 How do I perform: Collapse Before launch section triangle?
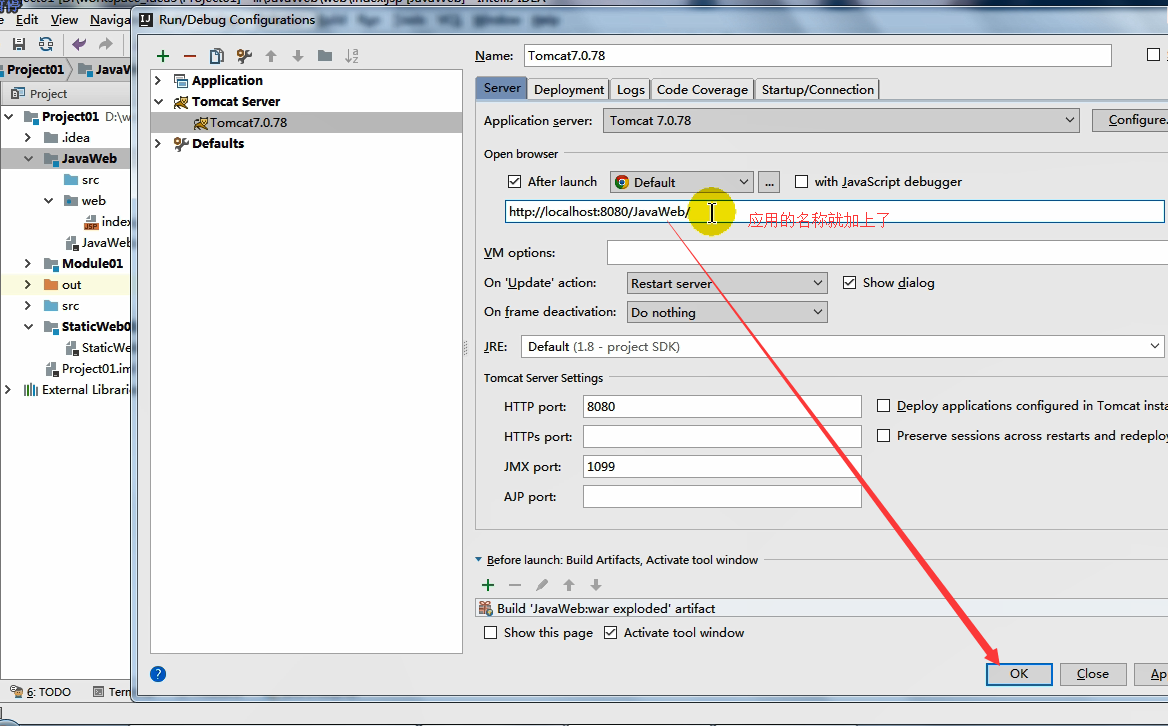point(479,560)
